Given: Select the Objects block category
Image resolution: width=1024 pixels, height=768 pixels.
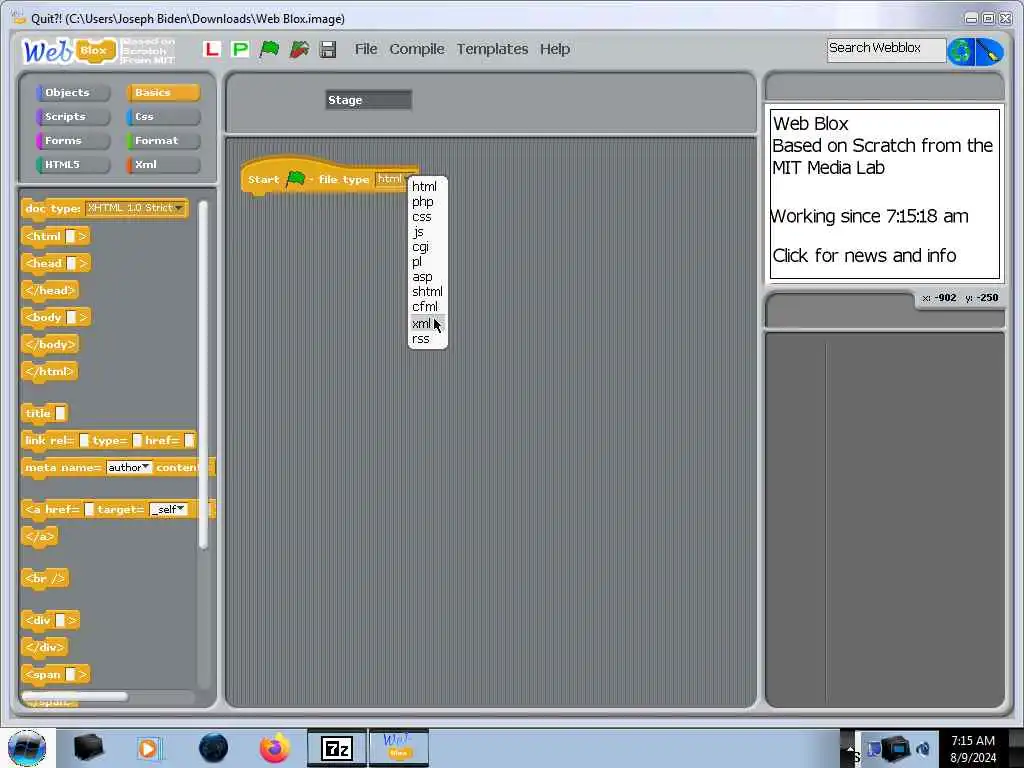Looking at the screenshot, I should click(x=72, y=93).
